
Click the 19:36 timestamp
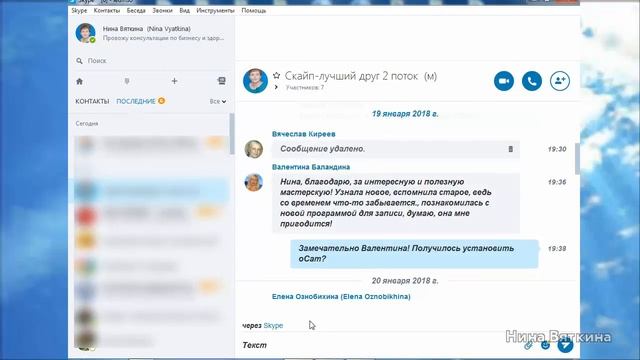click(557, 182)
